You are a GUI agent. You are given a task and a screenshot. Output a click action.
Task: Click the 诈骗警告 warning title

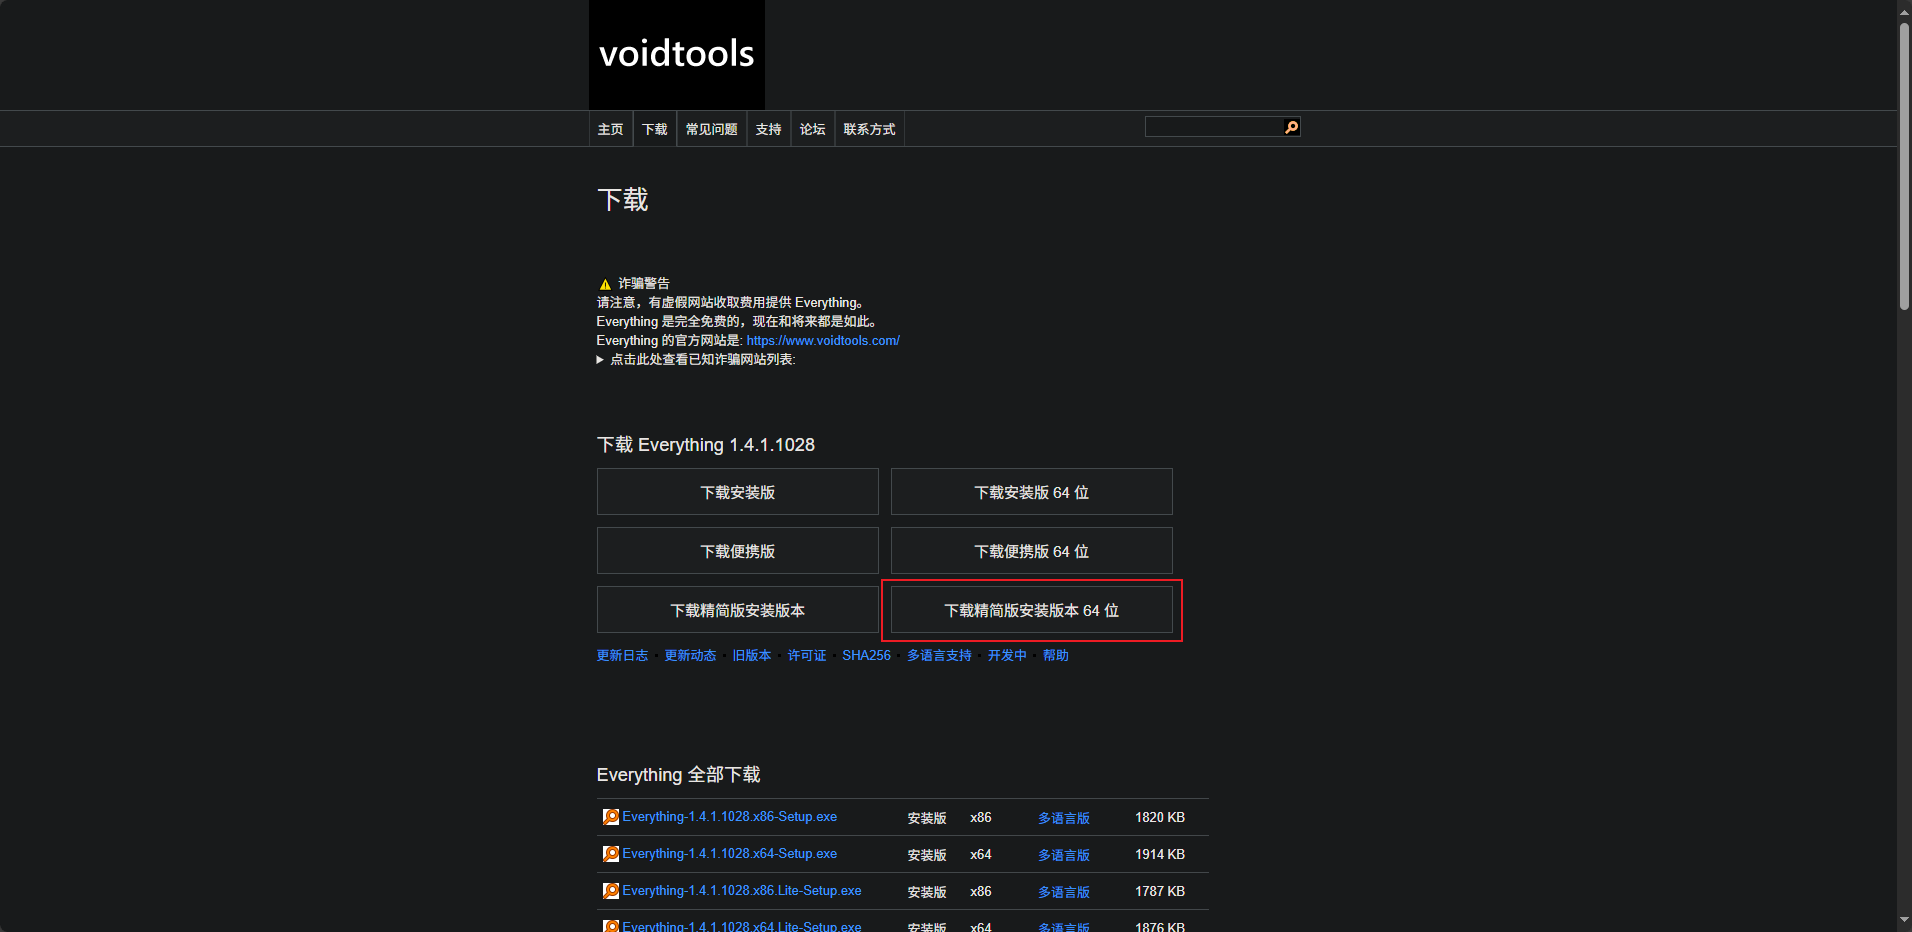point(644,284)
